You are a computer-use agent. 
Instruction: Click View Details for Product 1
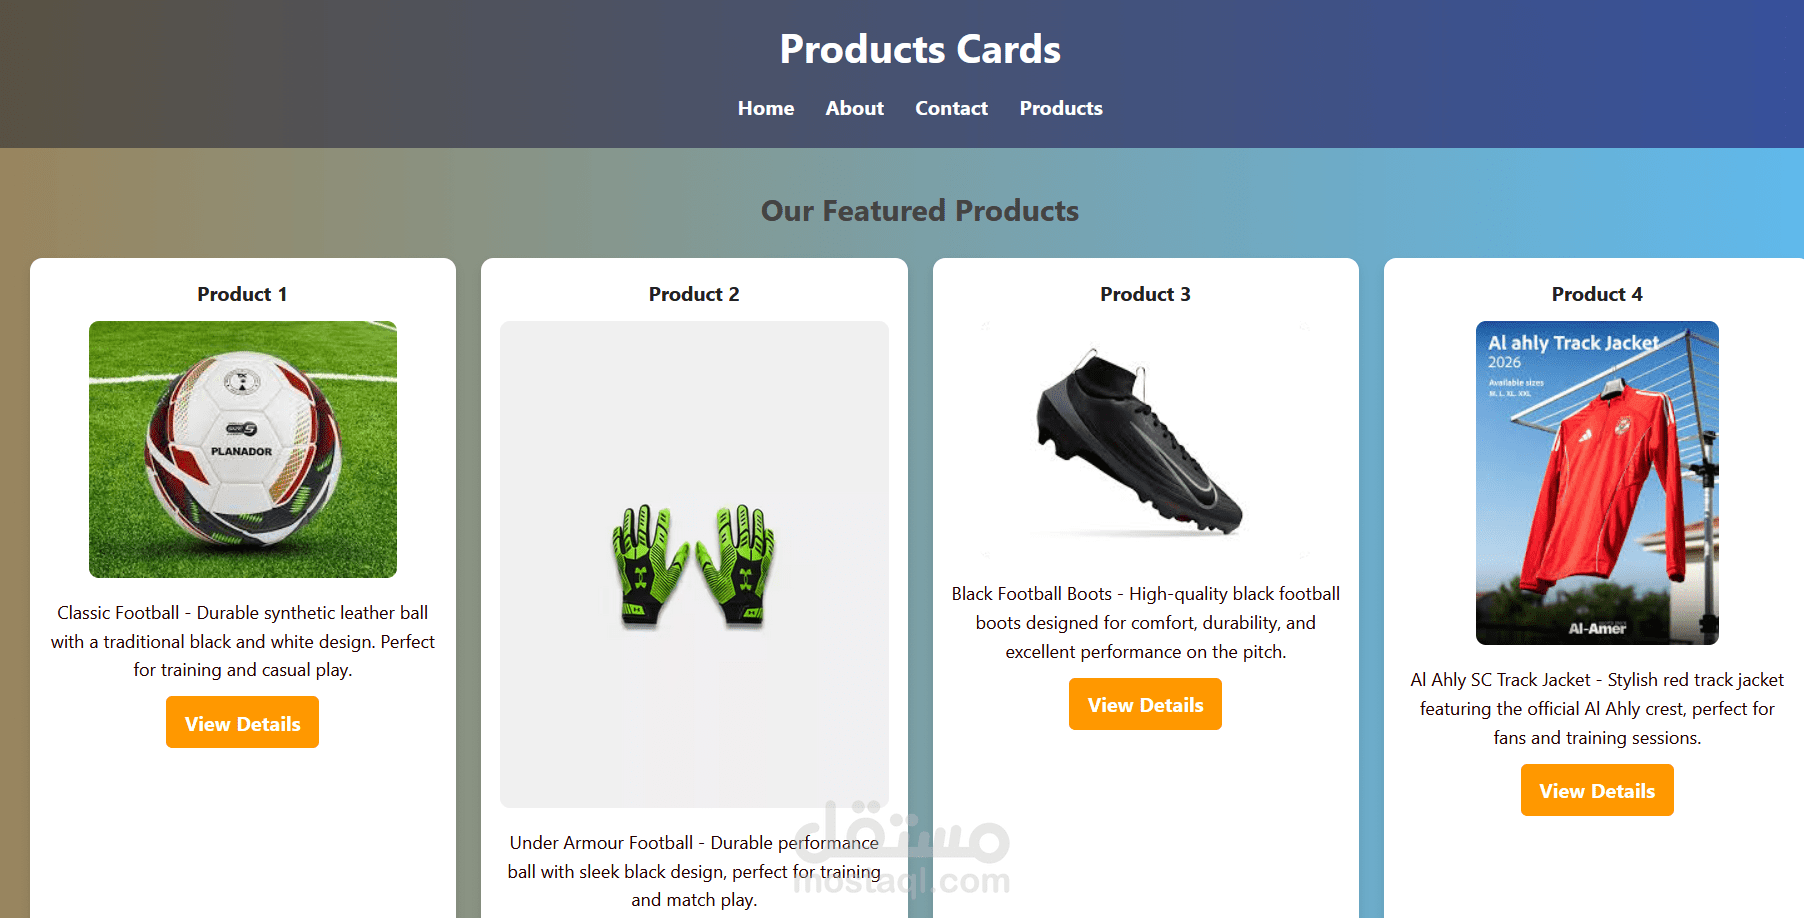(x=242, y=722)
